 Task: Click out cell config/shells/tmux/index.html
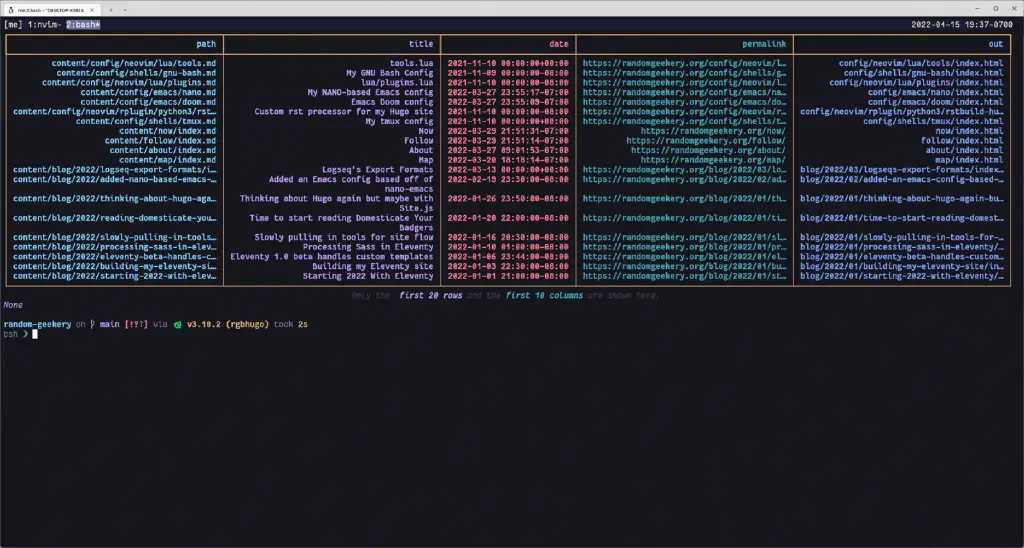pos(933,121)
